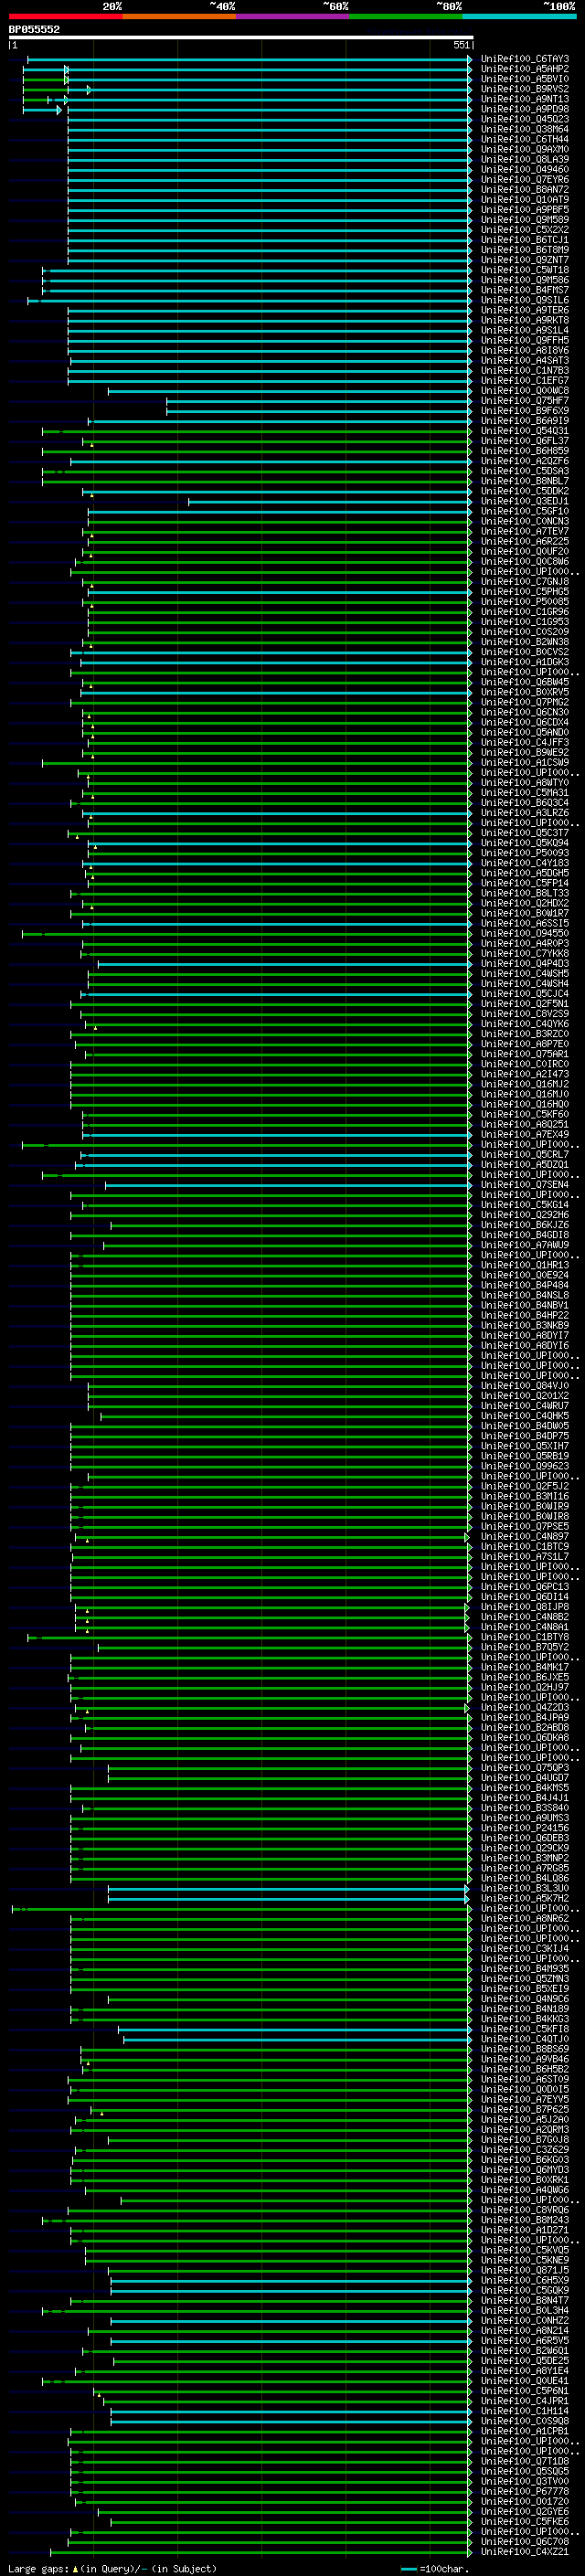
Task: Click the UniRef100_Q8LA39 label
Action: [525, 160]
